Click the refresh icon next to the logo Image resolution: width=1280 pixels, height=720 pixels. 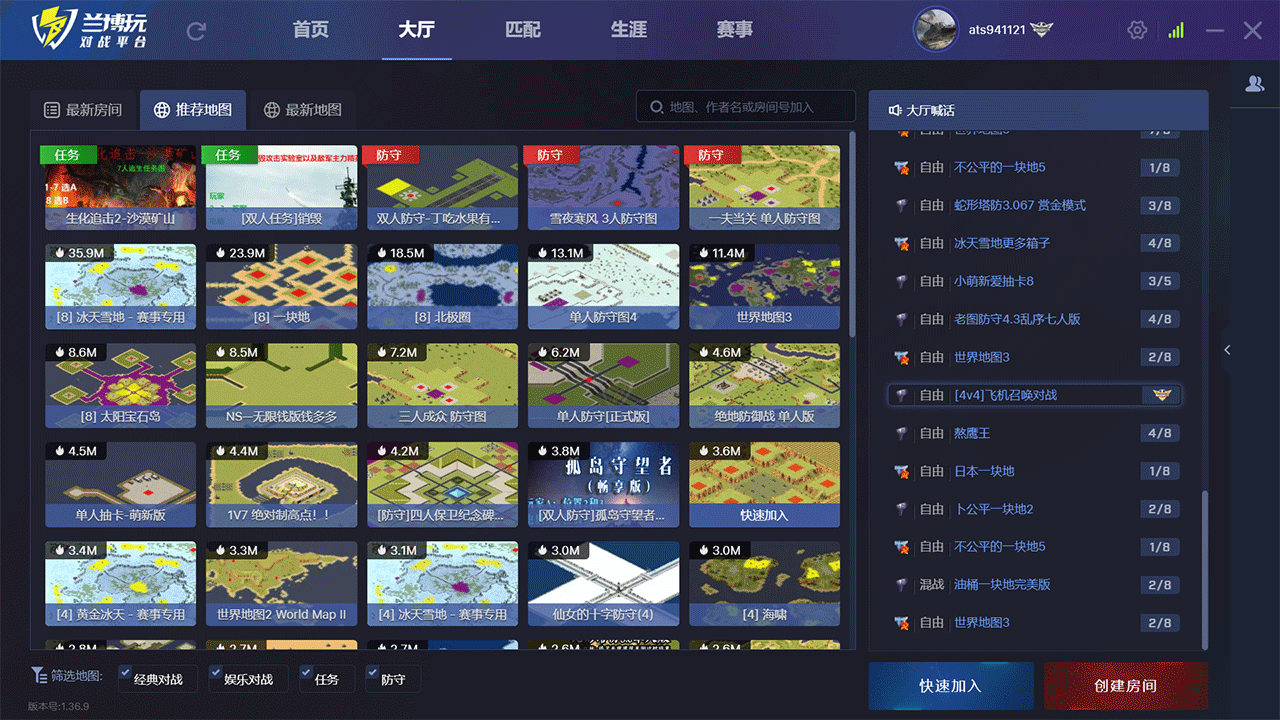pos(197,29)
